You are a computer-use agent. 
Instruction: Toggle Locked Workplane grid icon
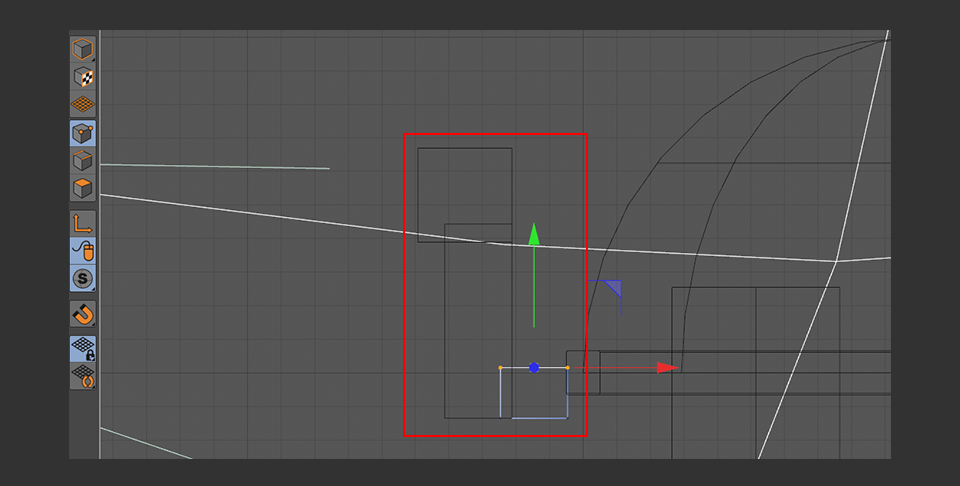[x=83, y=349]
